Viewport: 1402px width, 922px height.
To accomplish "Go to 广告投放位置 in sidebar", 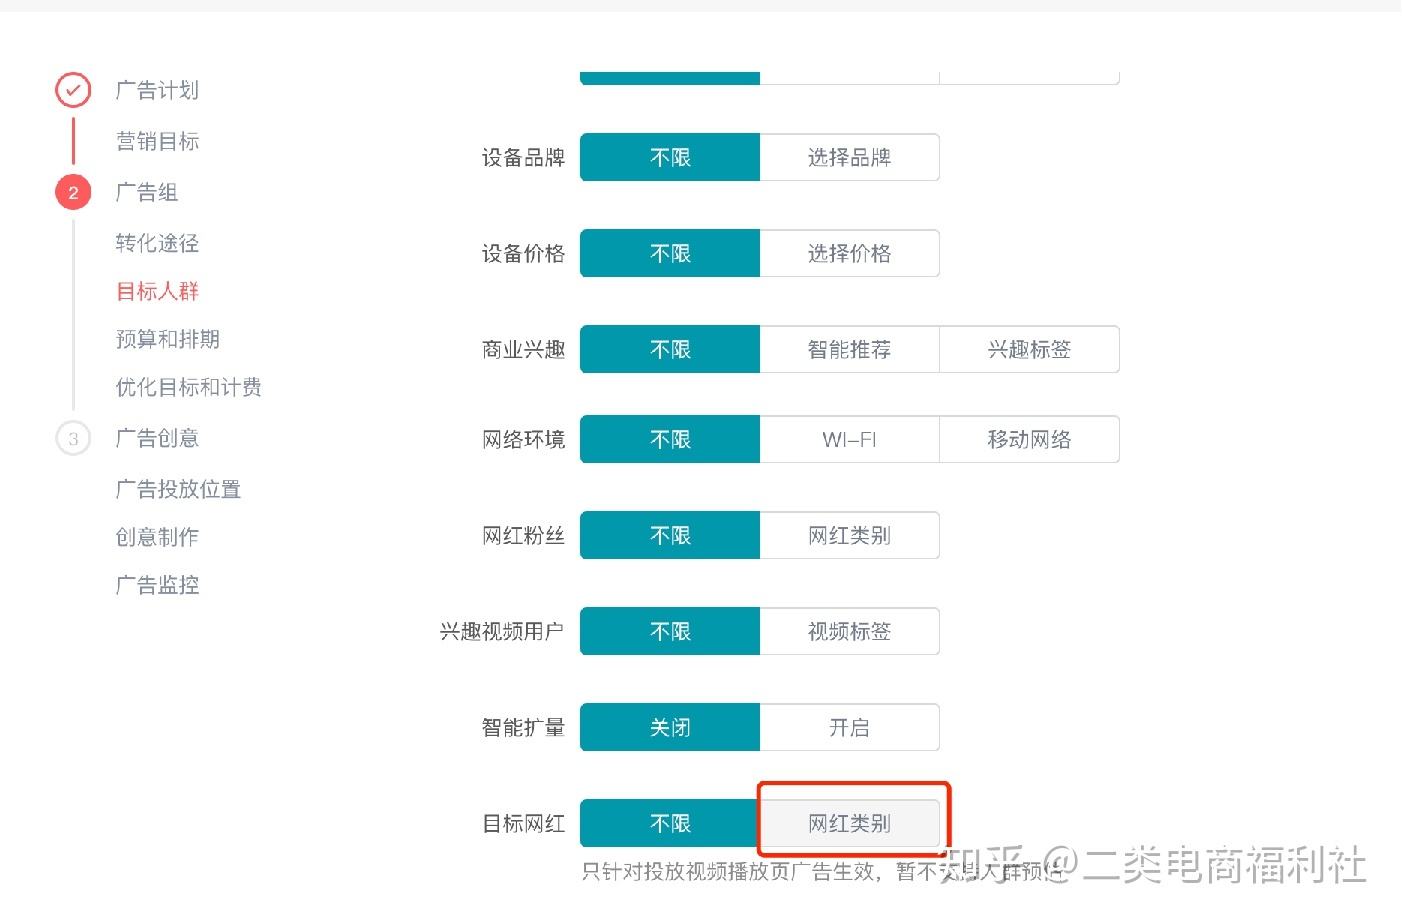I will (x=178, y=489).
